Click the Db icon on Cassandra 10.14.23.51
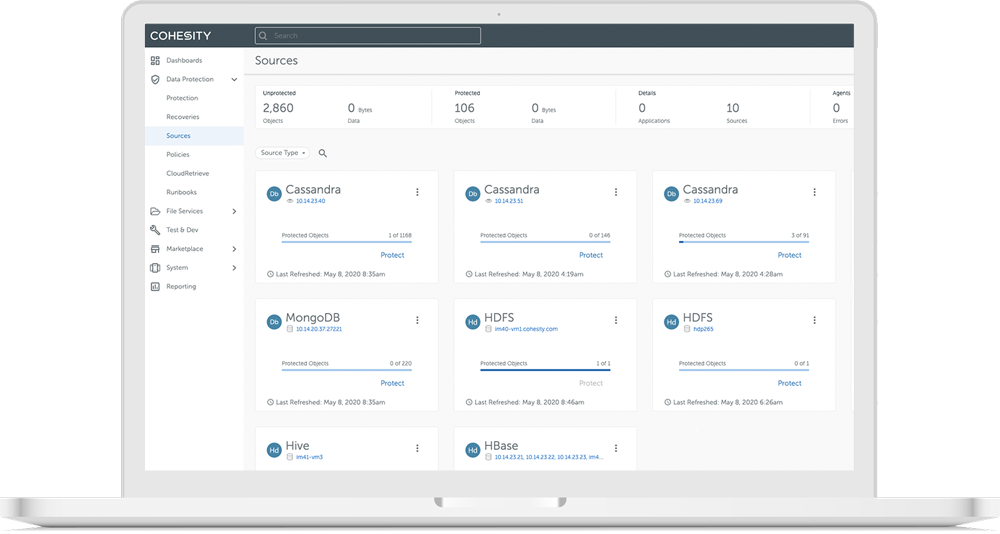Image resolution: width=1000 pixels, height=534 pixels. (473, 194)
